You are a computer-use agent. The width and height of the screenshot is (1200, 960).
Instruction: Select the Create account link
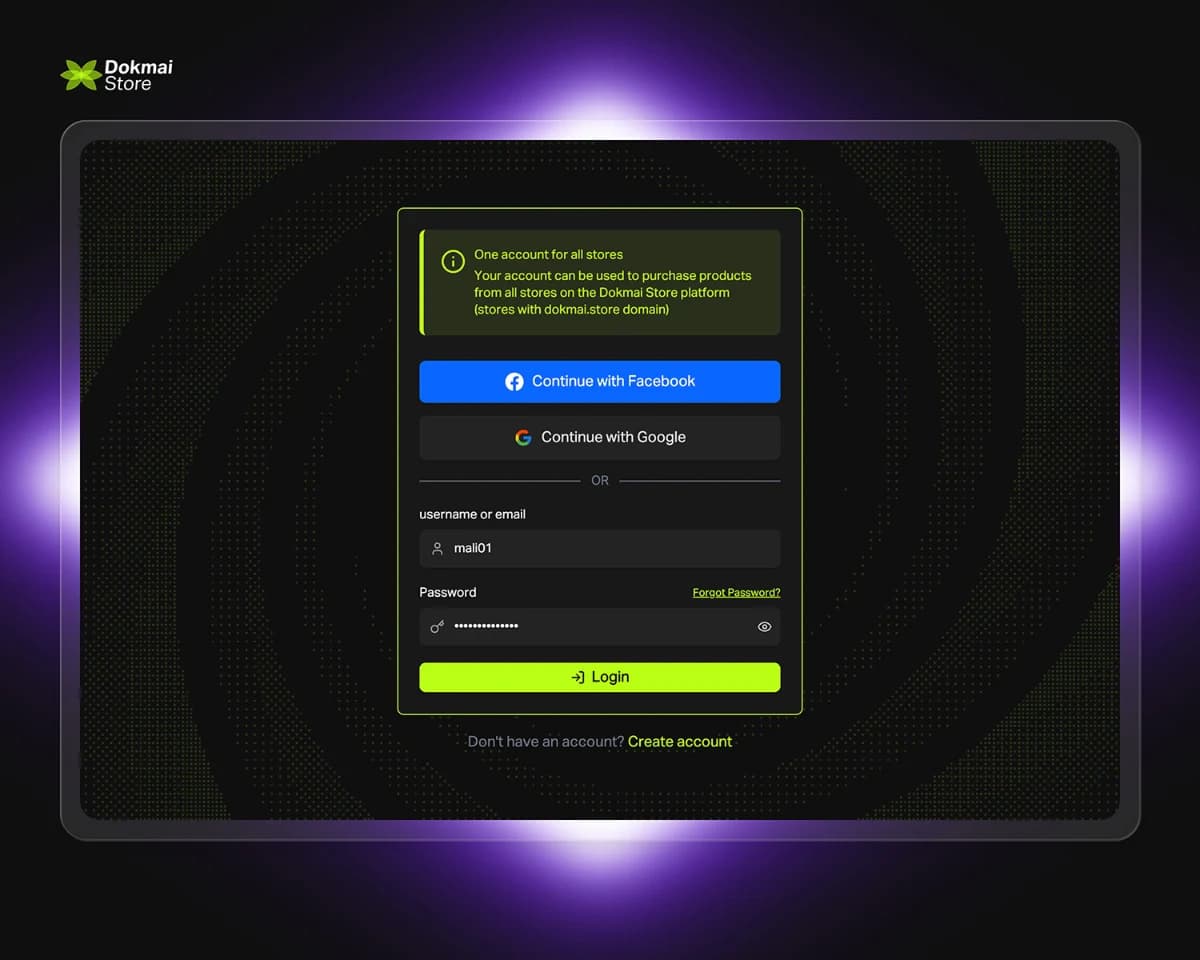tap(680, 741)
